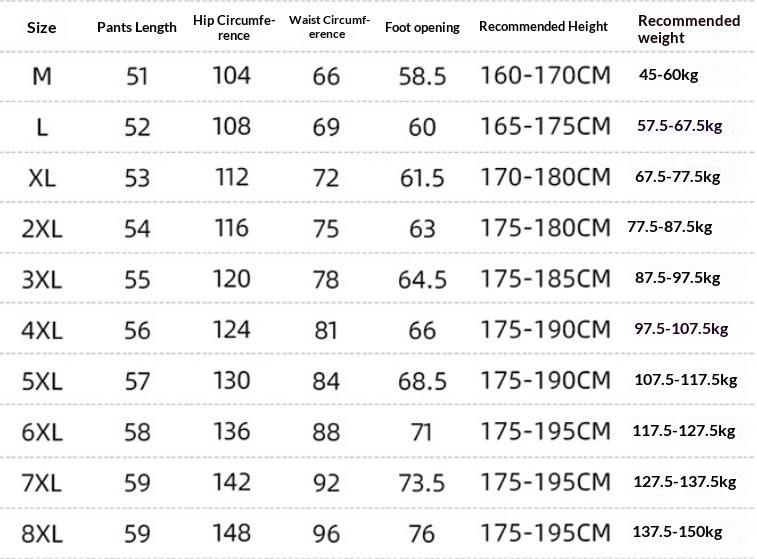Click the Size column header
The width and height of the screenshot is (757, 559).
pos(42,28)
